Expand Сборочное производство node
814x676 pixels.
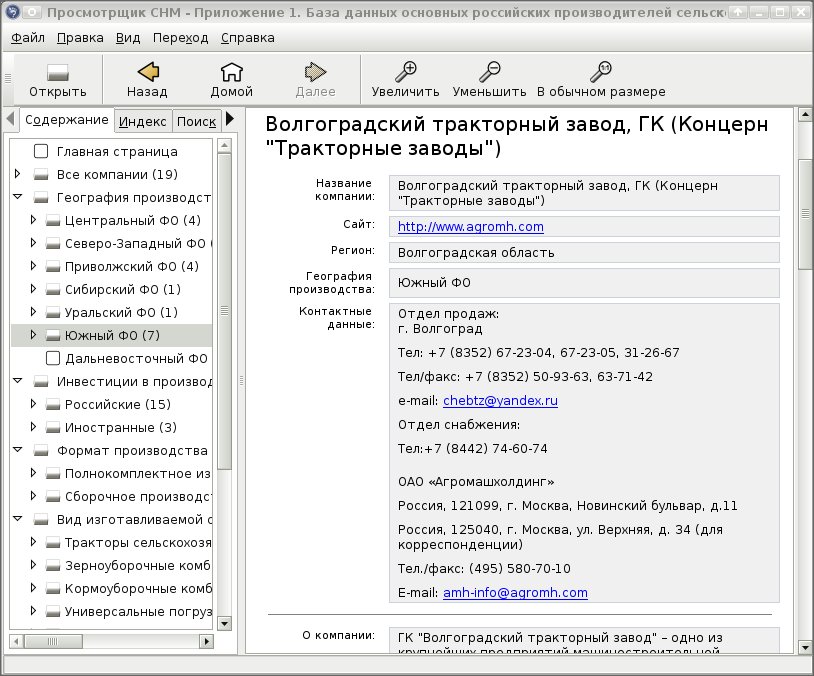pyautogui.click(x=33, y=496)
